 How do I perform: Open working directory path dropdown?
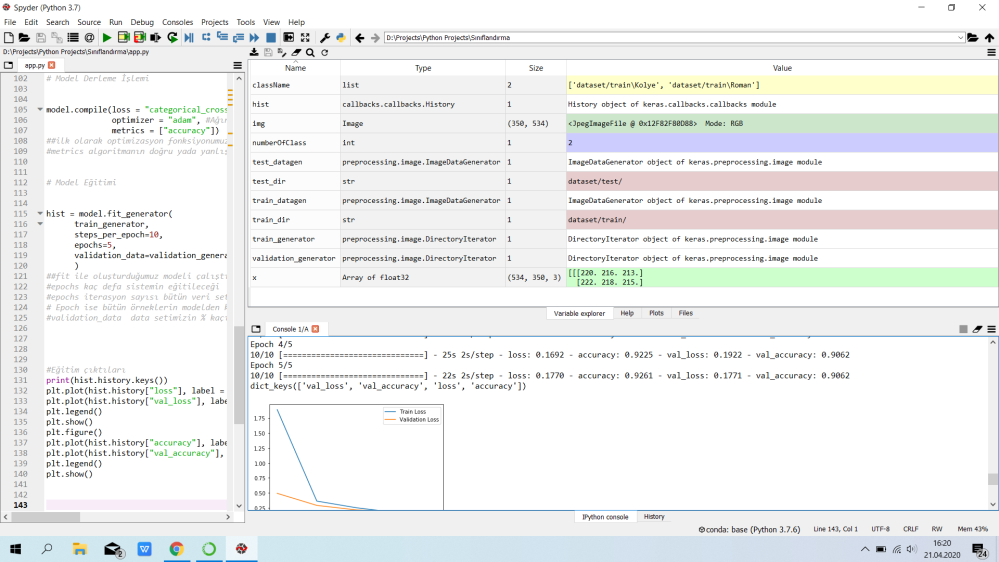960,38
